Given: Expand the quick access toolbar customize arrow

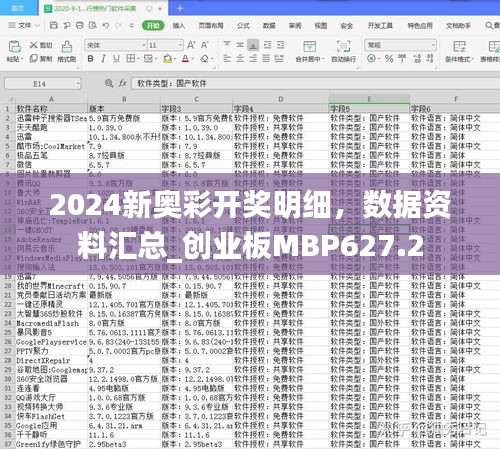Looking at the screenshot, I should (132, 25).
